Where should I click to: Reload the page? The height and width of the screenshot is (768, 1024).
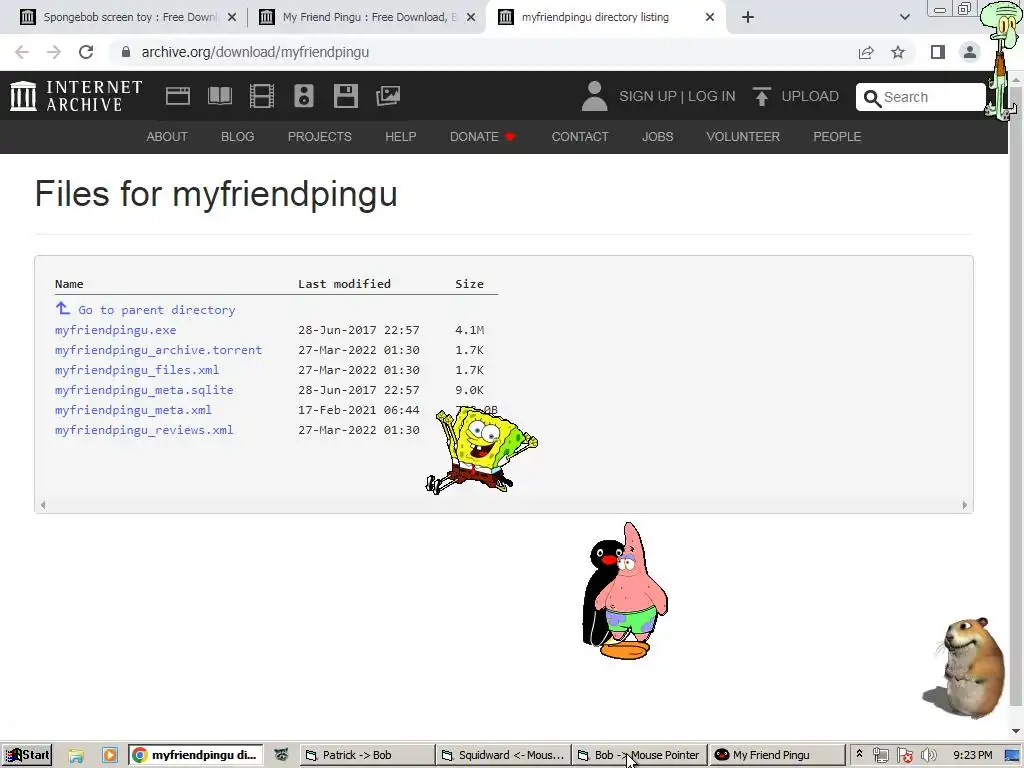tap(86, 52)
